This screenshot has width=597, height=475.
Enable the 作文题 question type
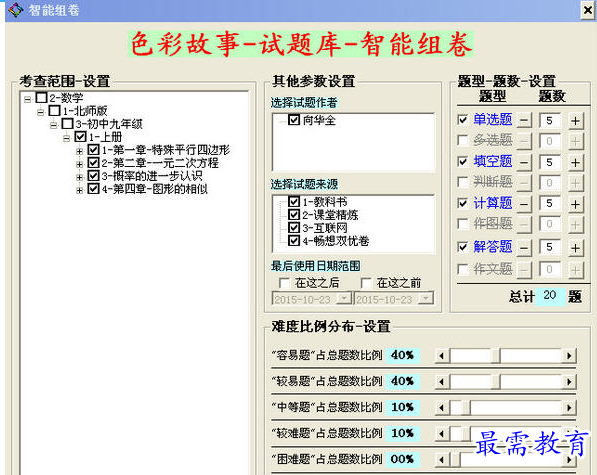coord(463,269)
